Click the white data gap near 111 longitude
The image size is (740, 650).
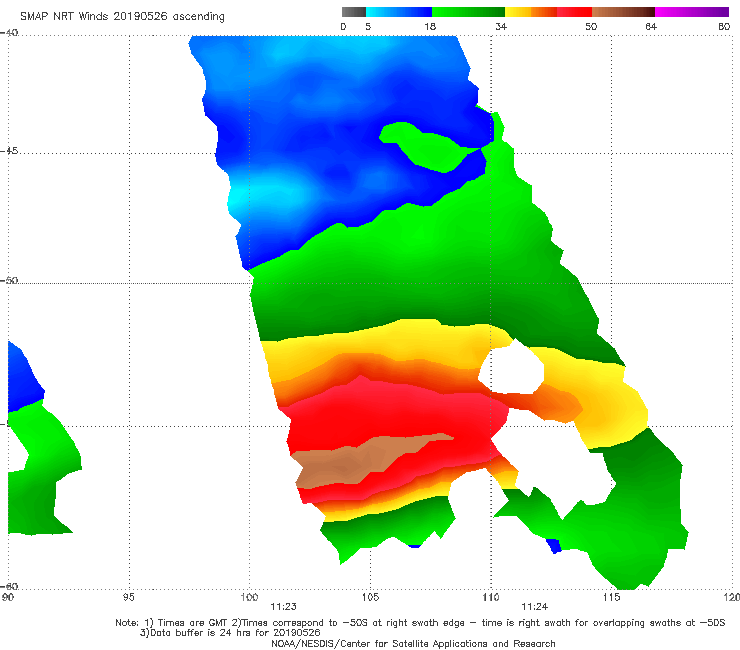point(512,368)
